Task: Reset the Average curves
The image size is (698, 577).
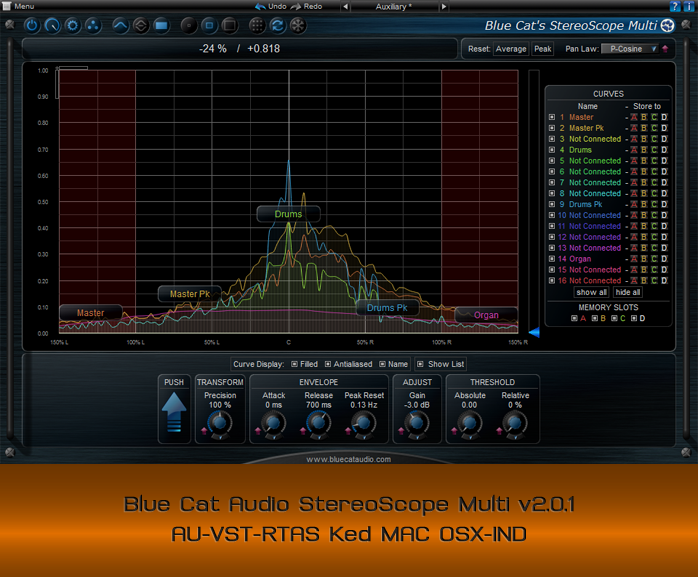Action: coord(511,49)
